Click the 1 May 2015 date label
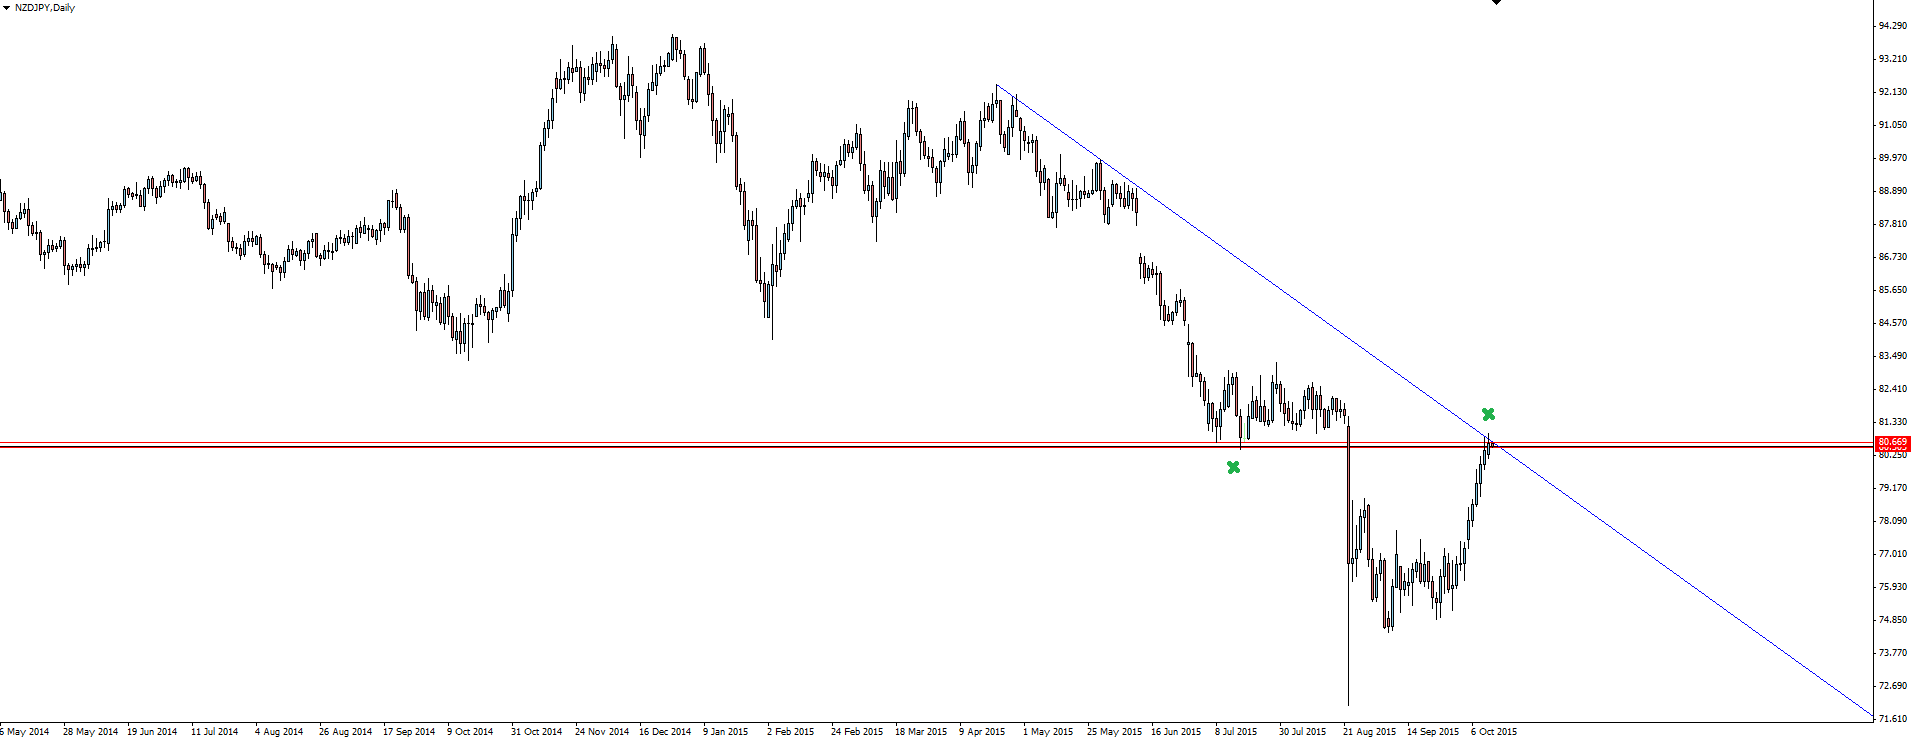The width and height of the screenshot is (1912, 740). 1047,732
